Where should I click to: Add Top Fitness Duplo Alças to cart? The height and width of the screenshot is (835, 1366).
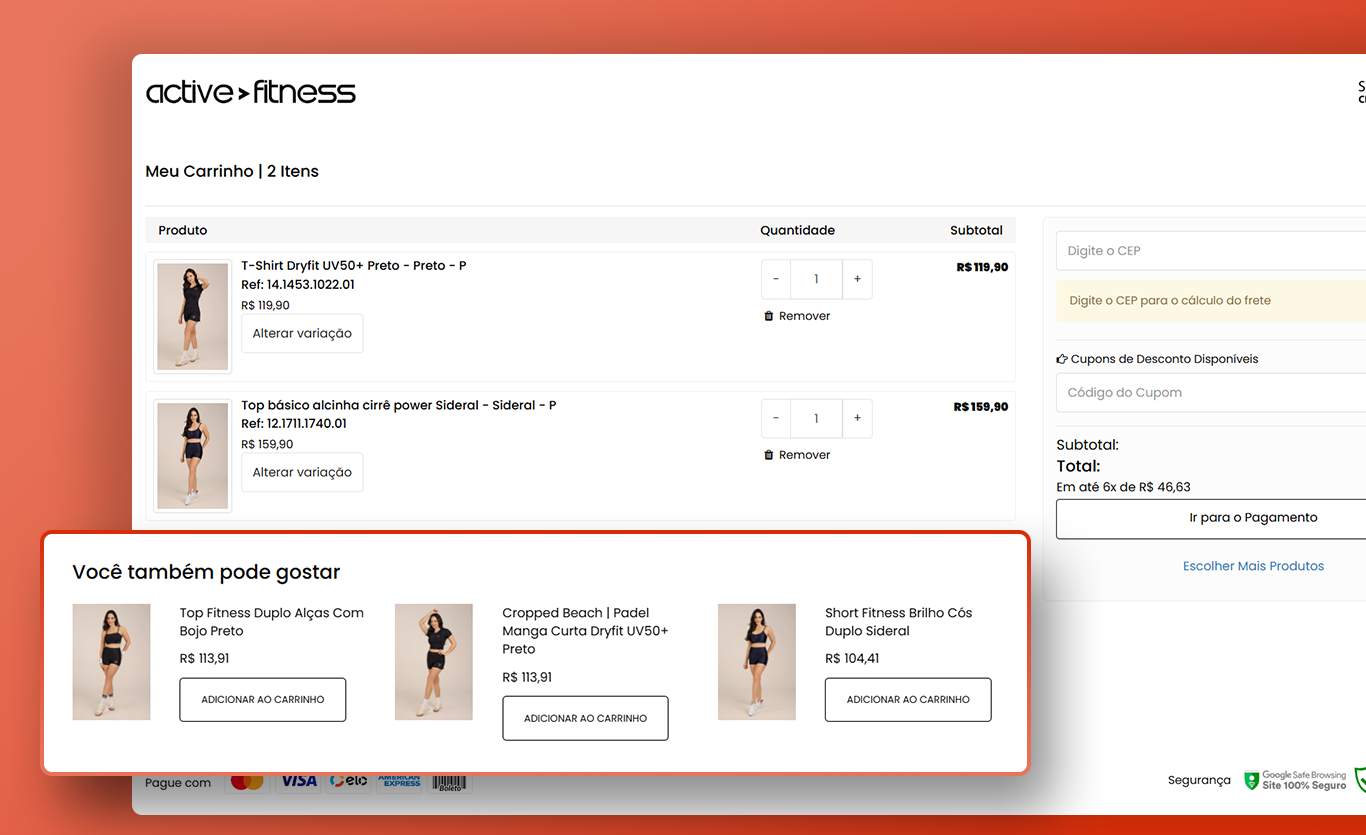click(x=263, y=700)
